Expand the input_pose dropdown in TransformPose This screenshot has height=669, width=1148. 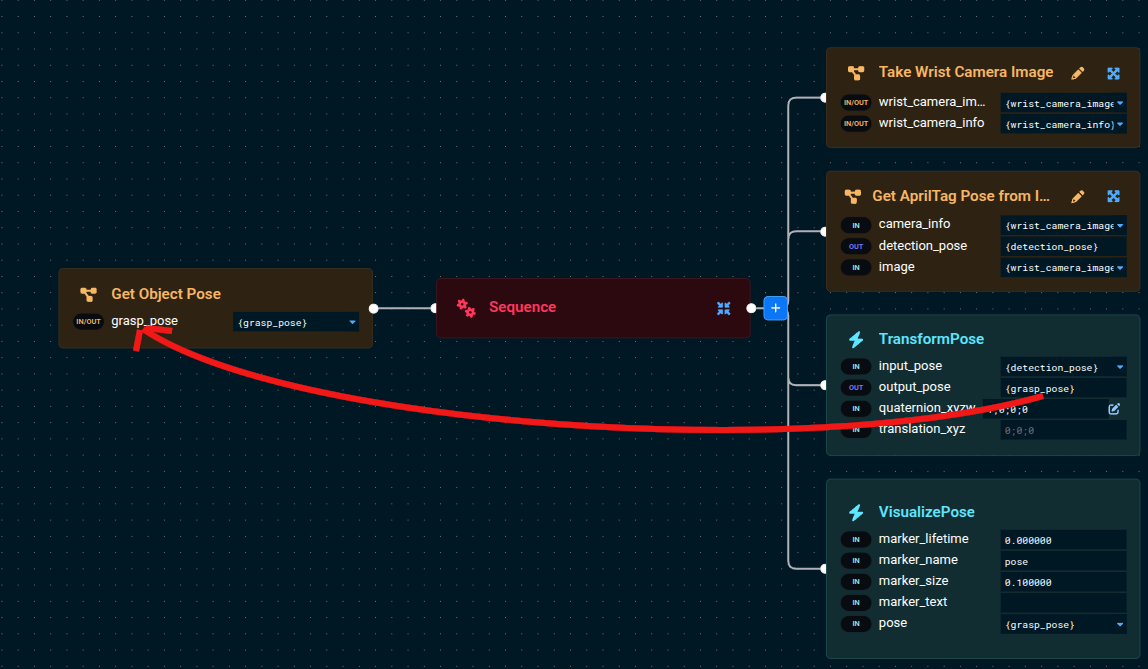(1119, 367)
